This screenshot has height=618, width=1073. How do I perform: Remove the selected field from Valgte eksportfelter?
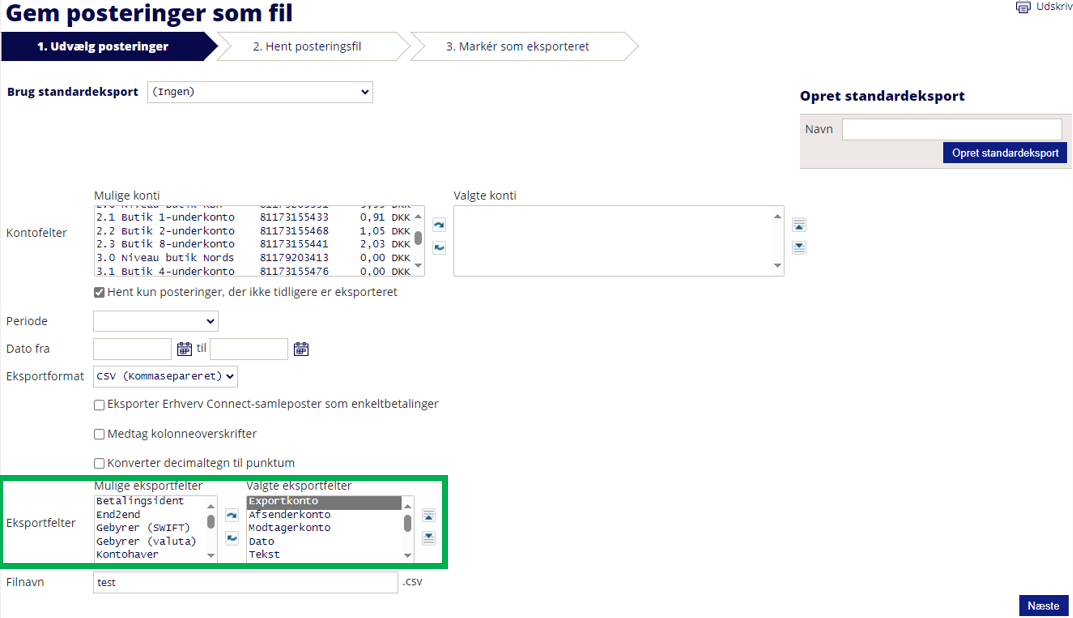click(232, 538)
